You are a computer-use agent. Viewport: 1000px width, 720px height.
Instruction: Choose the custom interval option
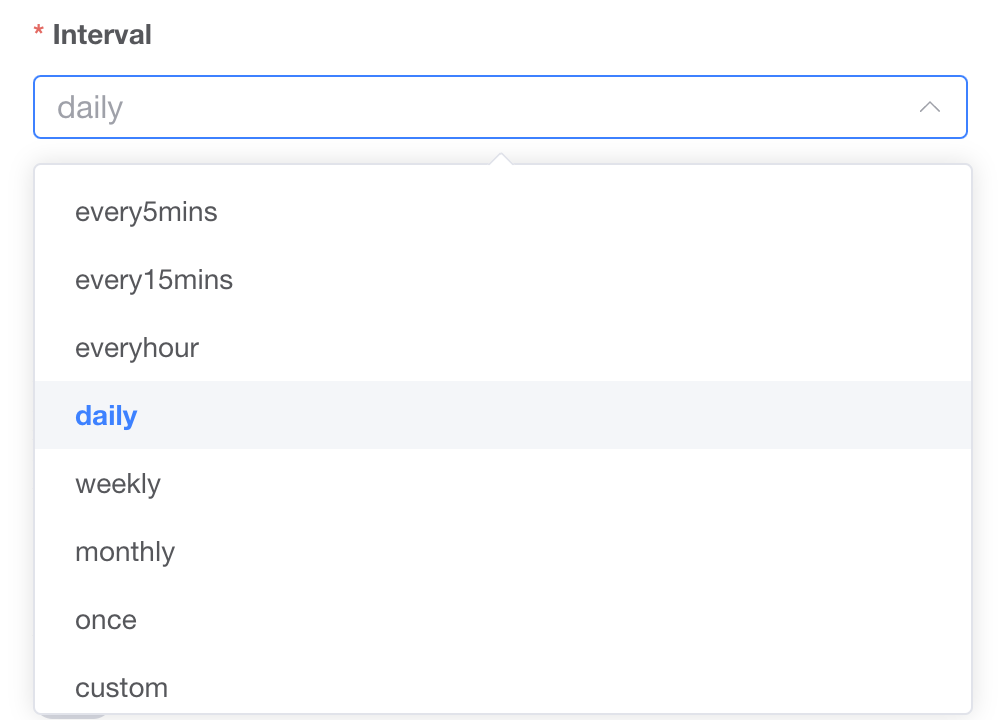[121, 688]
